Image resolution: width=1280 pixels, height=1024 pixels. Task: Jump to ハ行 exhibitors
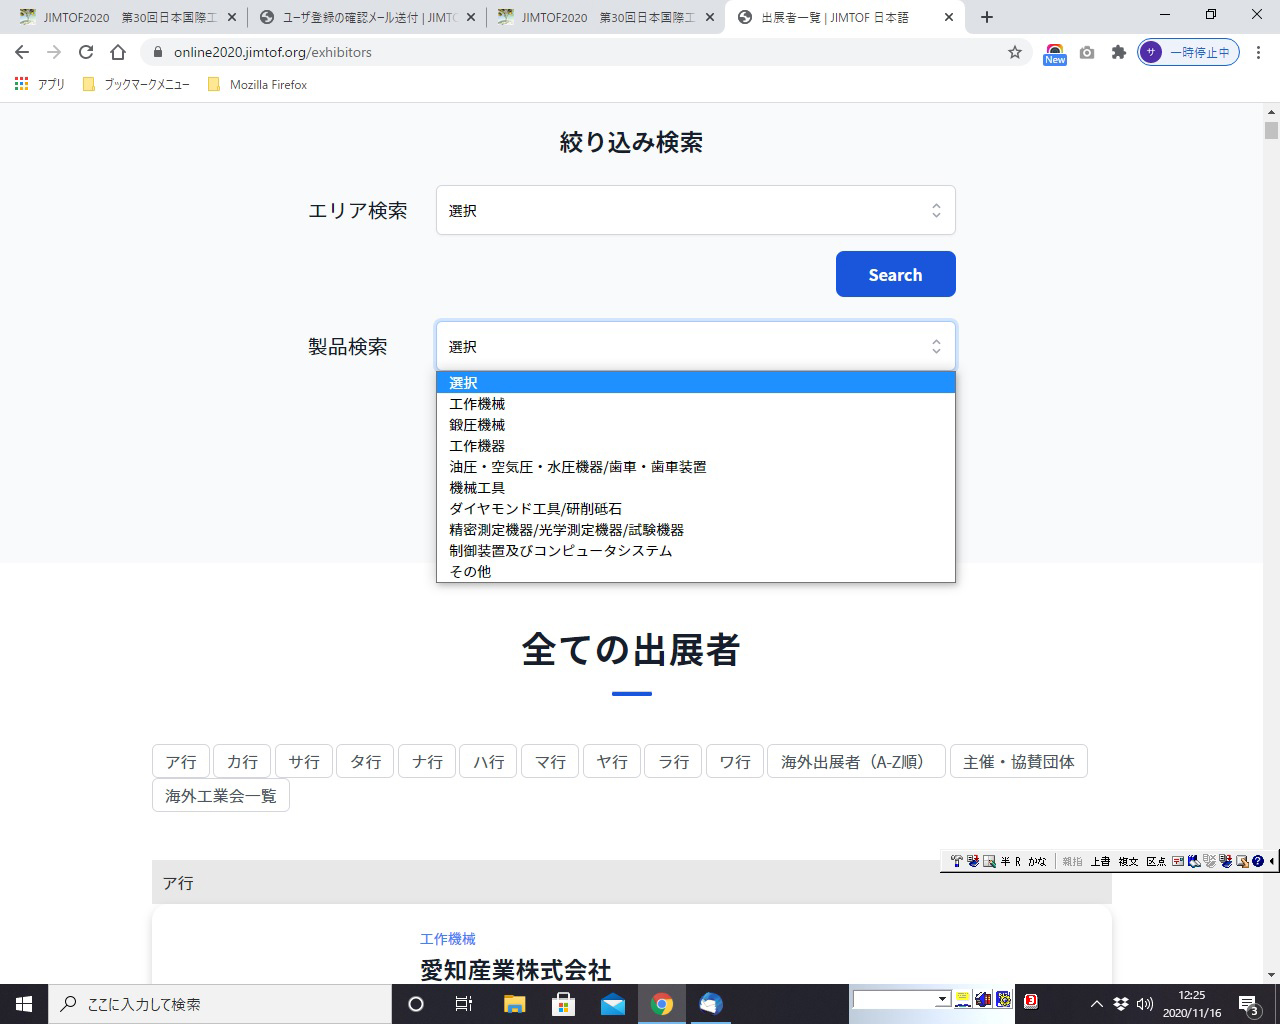click(x=489, y=761)
